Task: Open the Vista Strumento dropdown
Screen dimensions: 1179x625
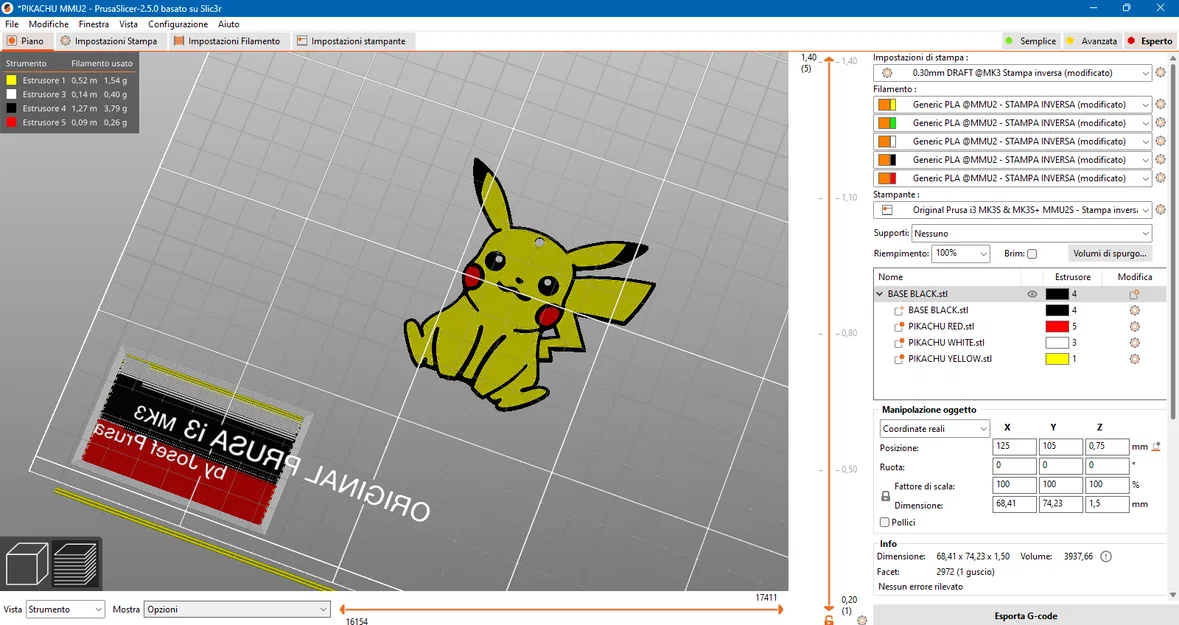Action: tap(65, 609)
